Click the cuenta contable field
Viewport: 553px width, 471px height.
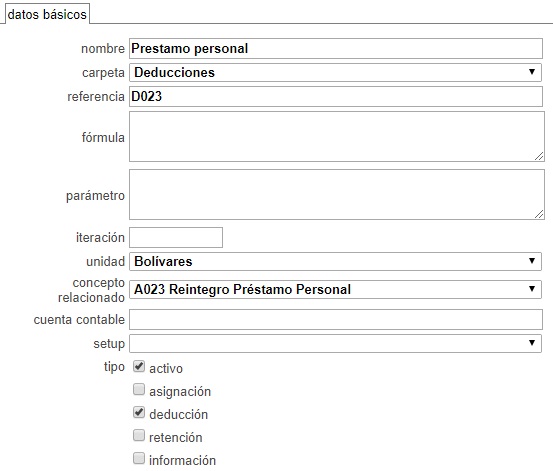[336, 319]
